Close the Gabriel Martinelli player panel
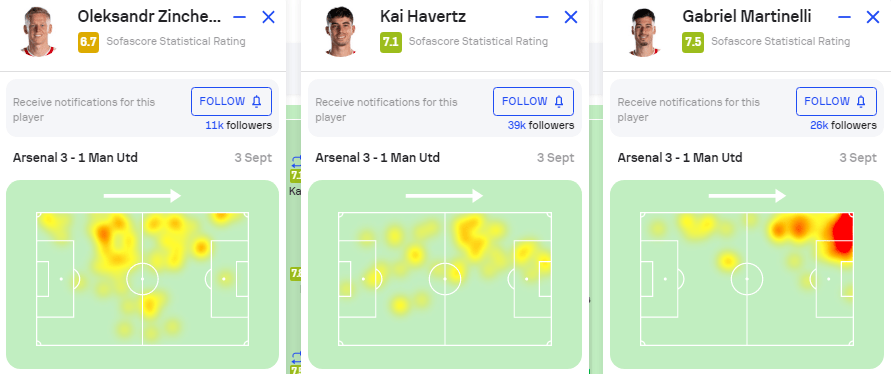This screenshot has height=374, width=891. point(873,18)
